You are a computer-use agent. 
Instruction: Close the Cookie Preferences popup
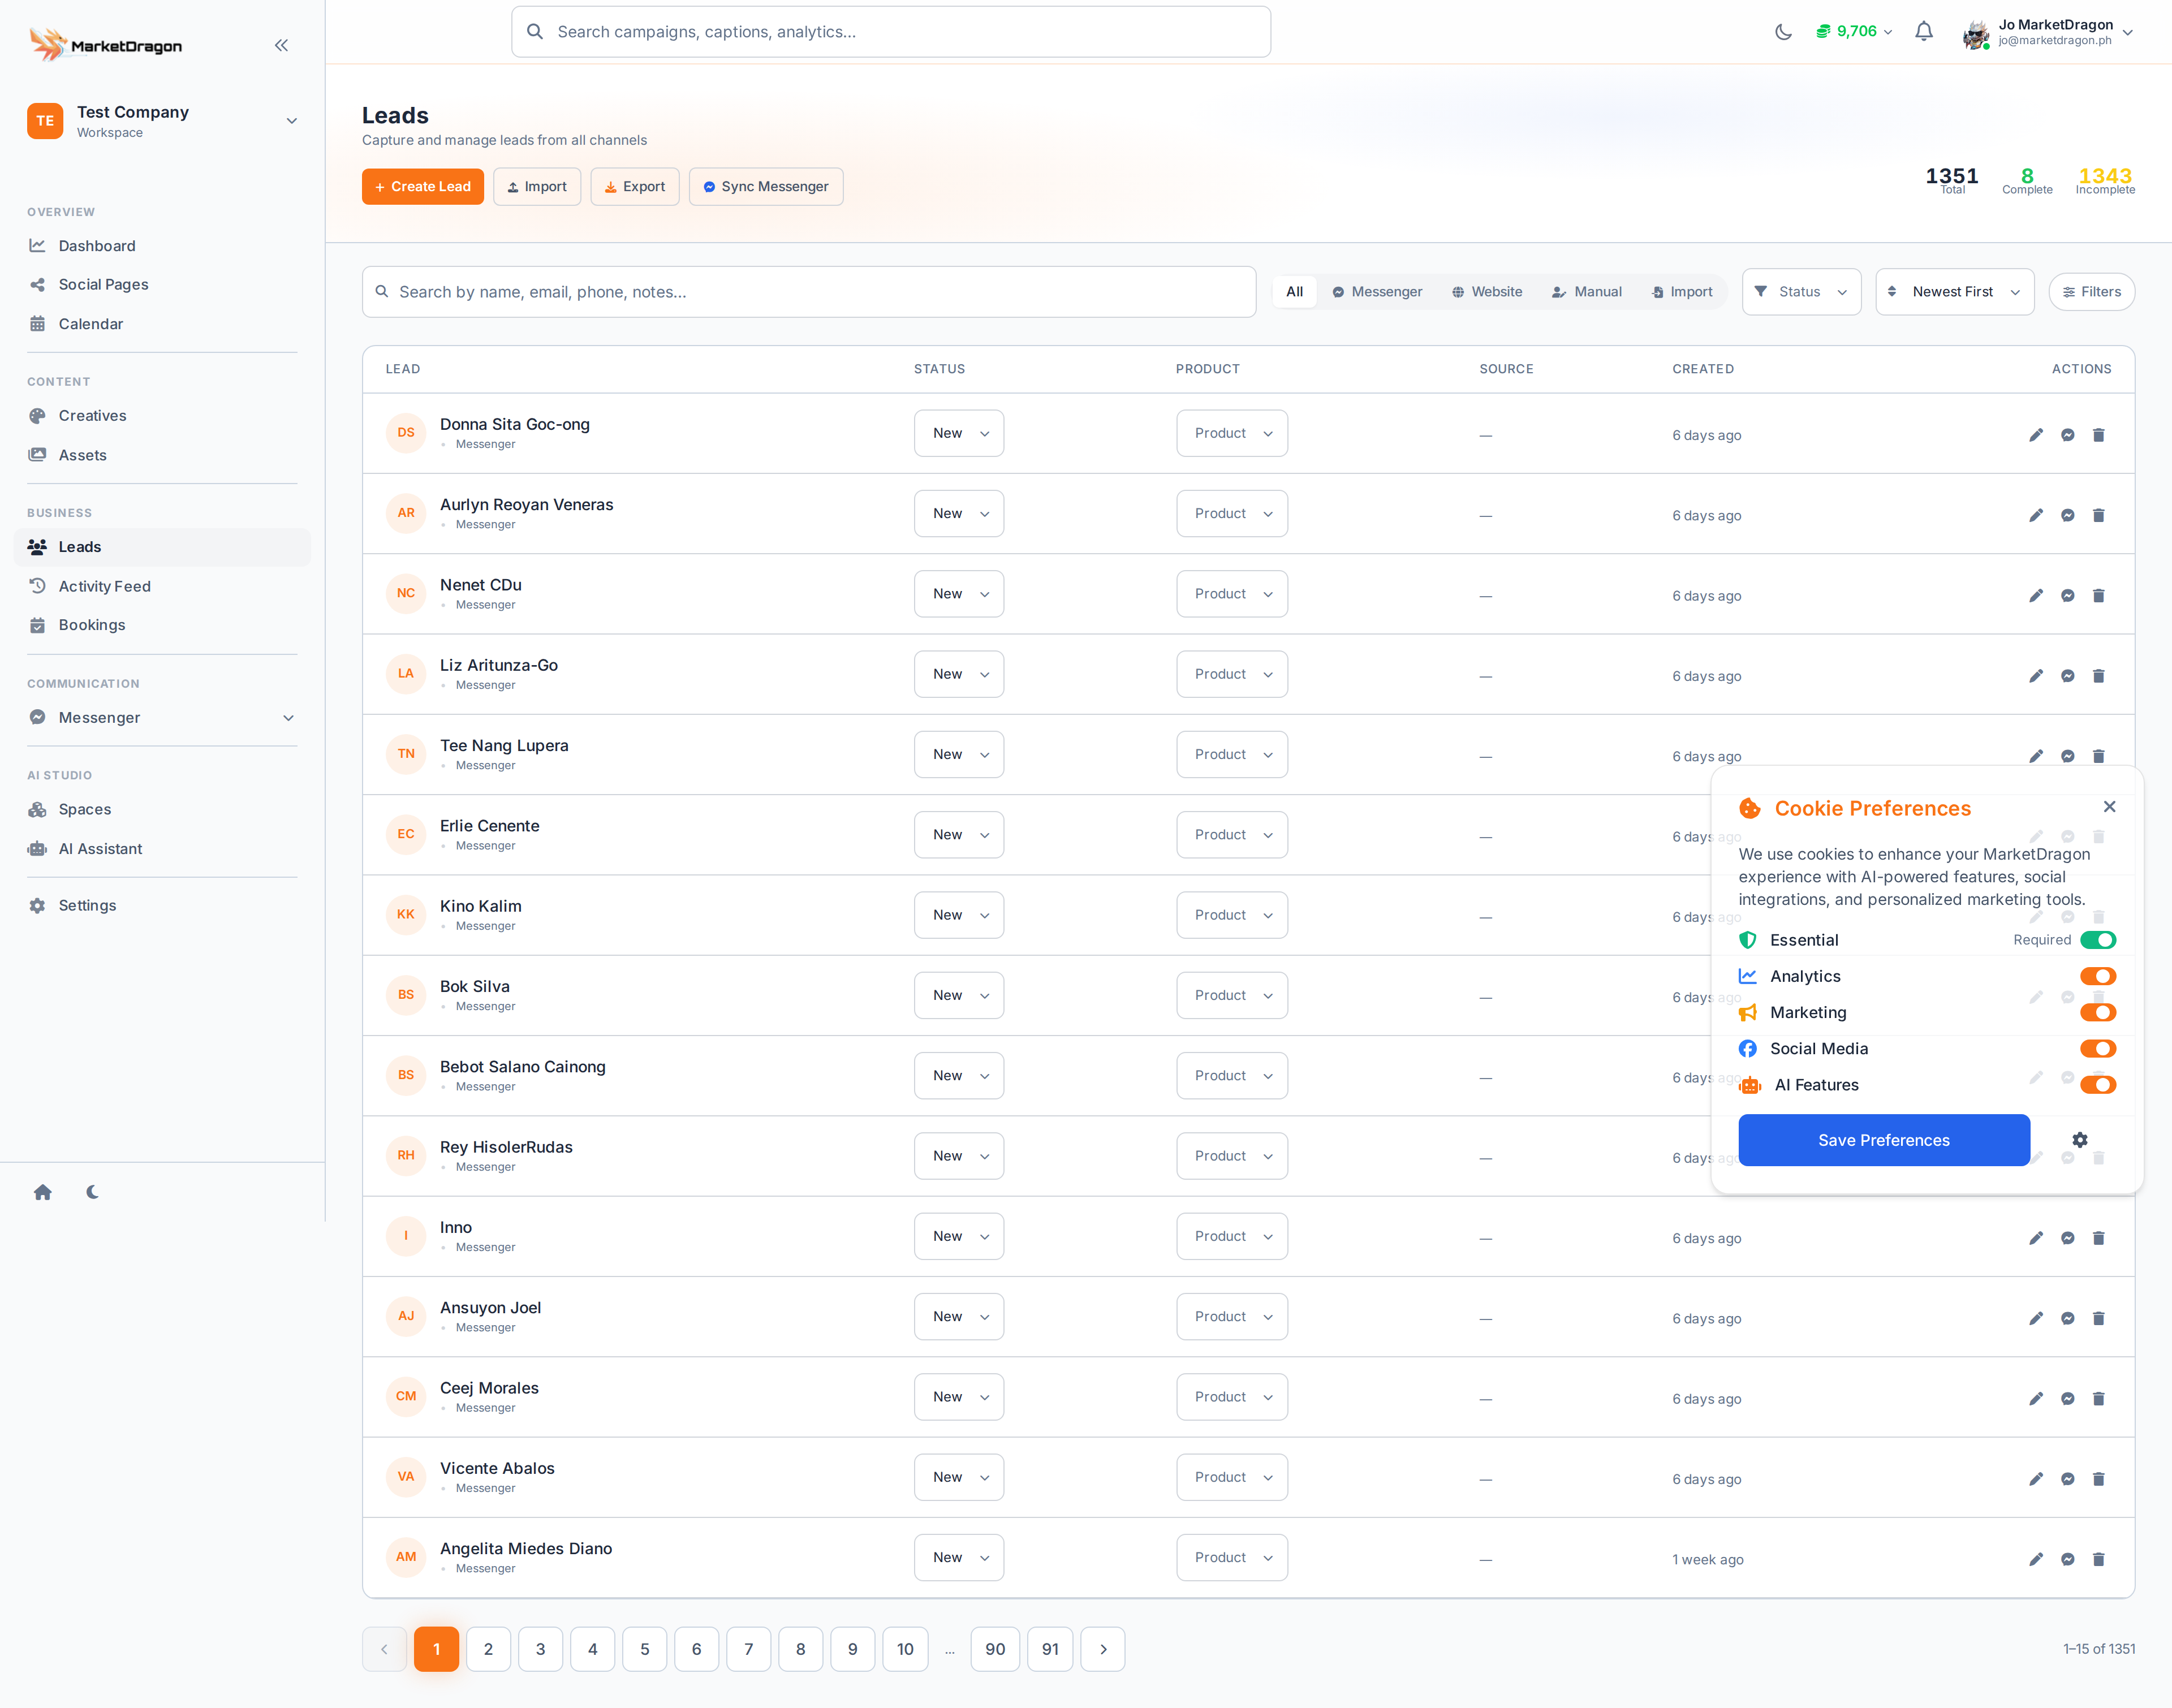click(2109, 807)
